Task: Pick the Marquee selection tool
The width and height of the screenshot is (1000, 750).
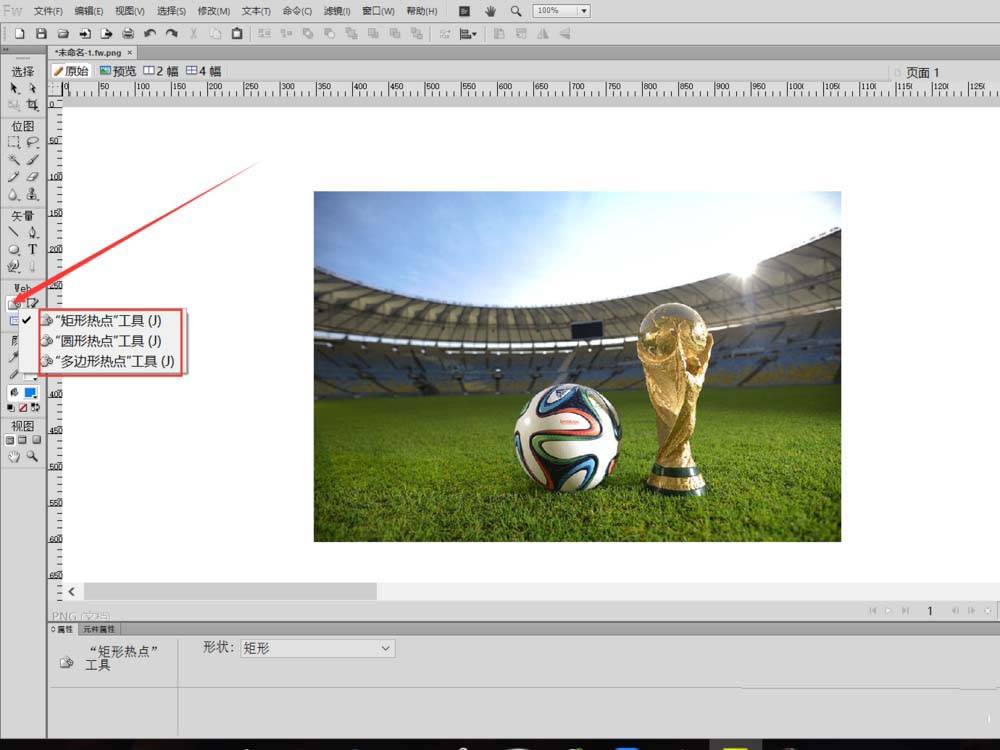Action: click(x=14, y=143)
